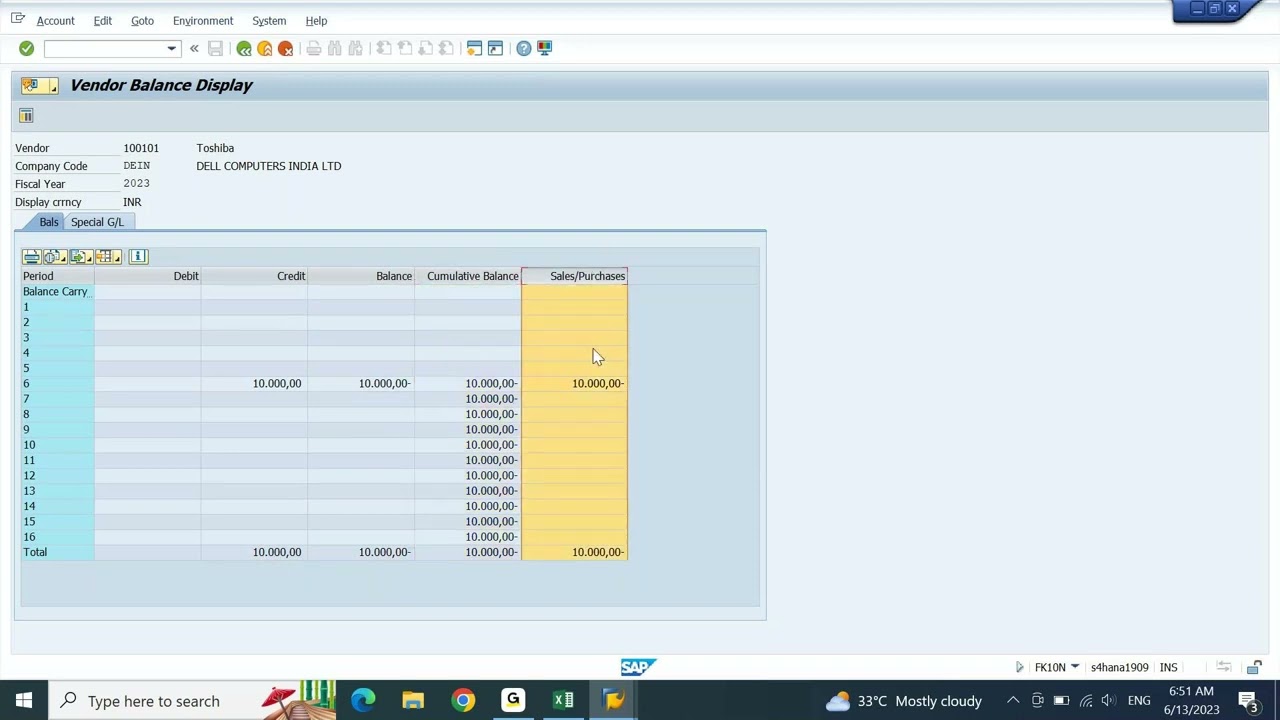
Task: Click period 6 Balance value 10.000,00-
Action: [385, 383]
